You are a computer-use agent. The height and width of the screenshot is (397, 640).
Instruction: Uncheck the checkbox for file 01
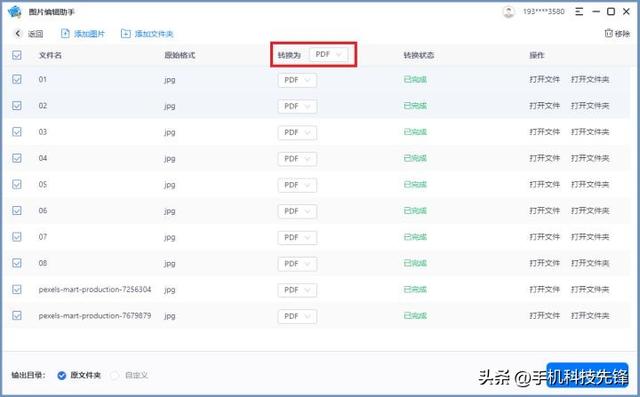[17, 79]
